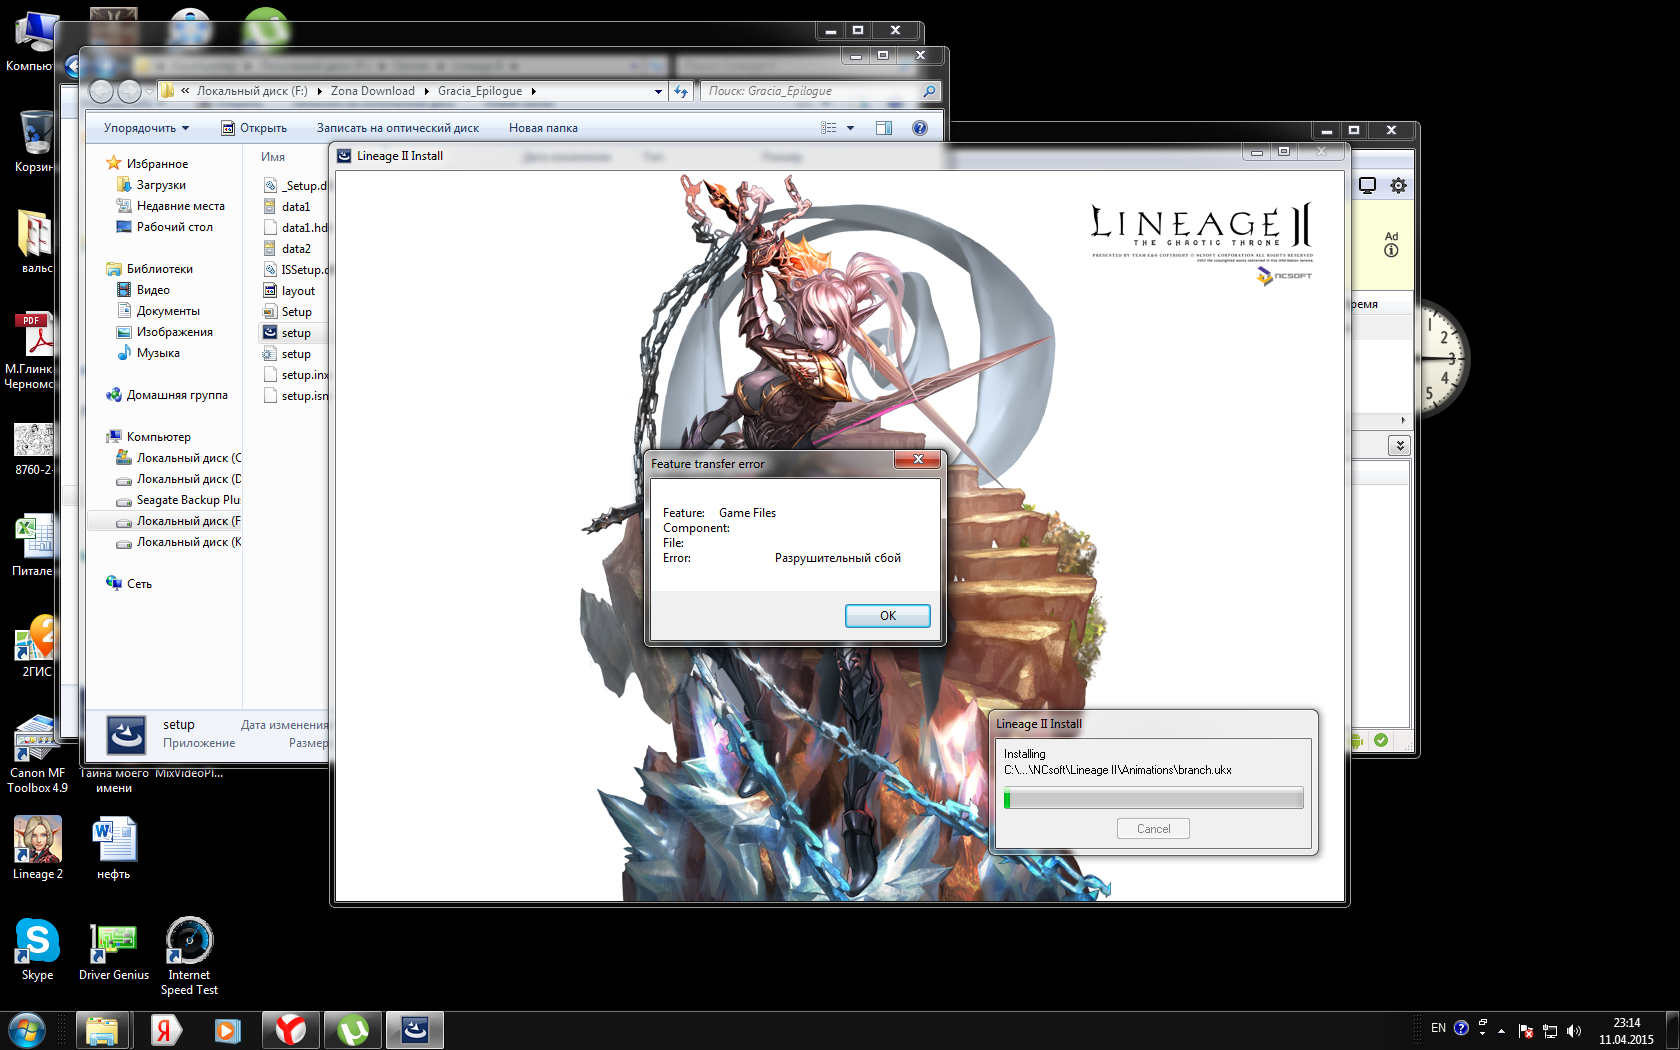Viewport: 1680px width, 1050px height.
Task: Click uTorrent icon in taskbar
Action: tap(353, 1030)
